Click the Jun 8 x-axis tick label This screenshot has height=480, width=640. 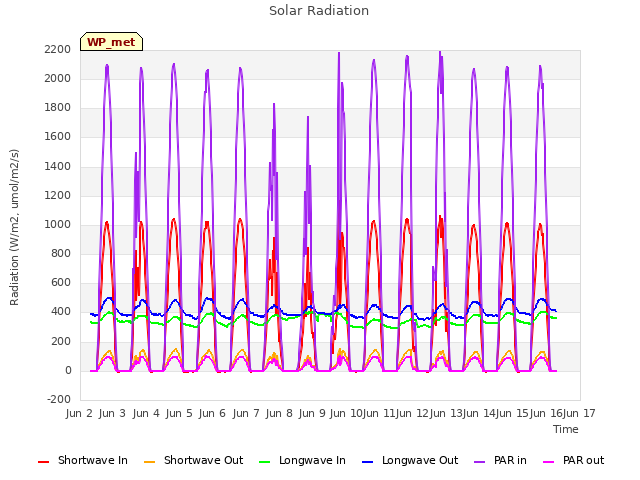click(x=279, y=413)
